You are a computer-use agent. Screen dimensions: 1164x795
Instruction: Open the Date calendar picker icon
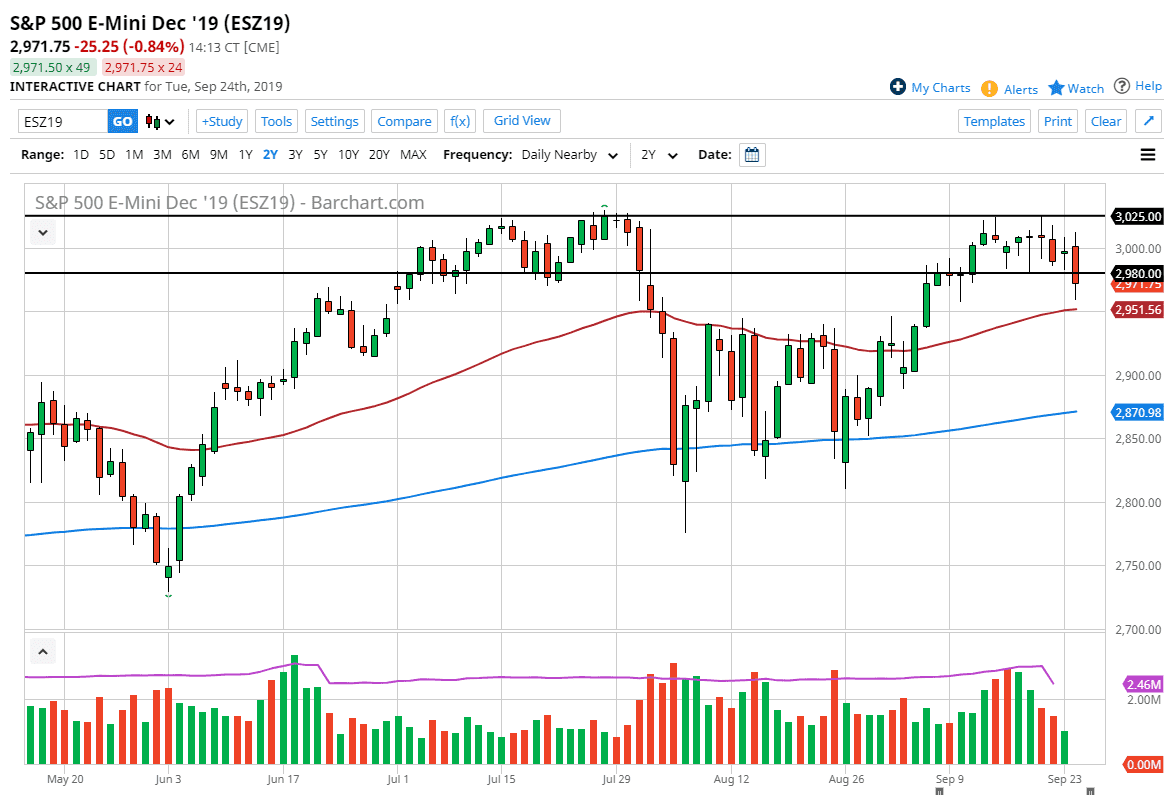click(751, 154)
